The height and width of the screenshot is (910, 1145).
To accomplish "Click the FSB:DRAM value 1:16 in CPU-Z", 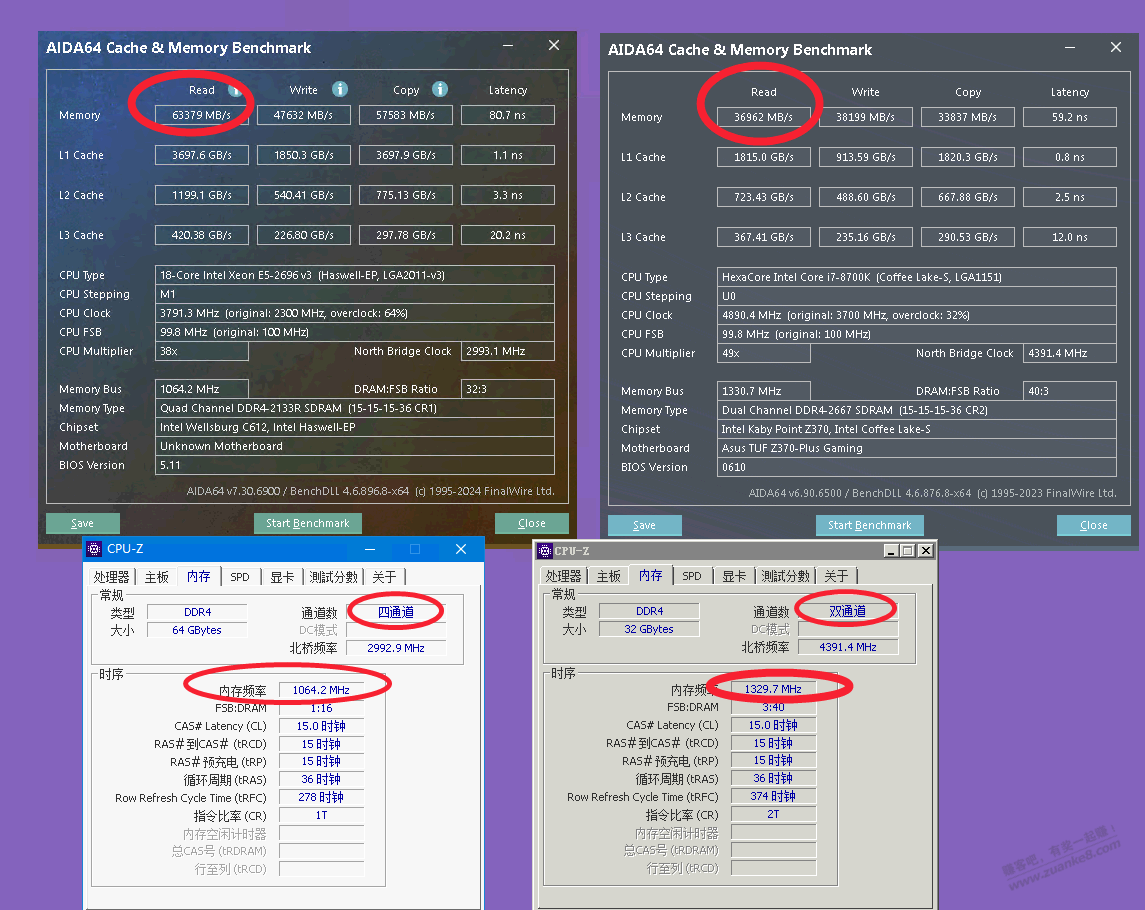I will coord(321,708).
